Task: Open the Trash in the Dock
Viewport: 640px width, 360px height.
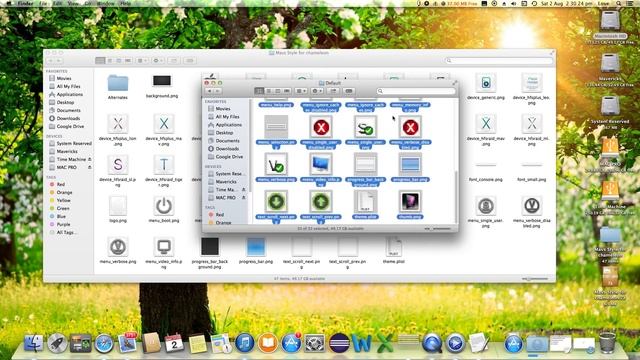Action: 607,342
